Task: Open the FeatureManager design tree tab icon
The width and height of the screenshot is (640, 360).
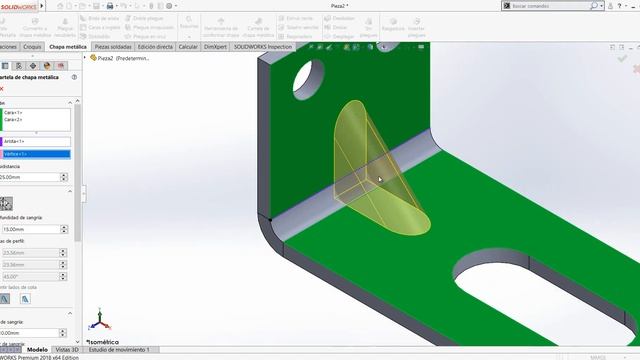Action: pos(5,66)
